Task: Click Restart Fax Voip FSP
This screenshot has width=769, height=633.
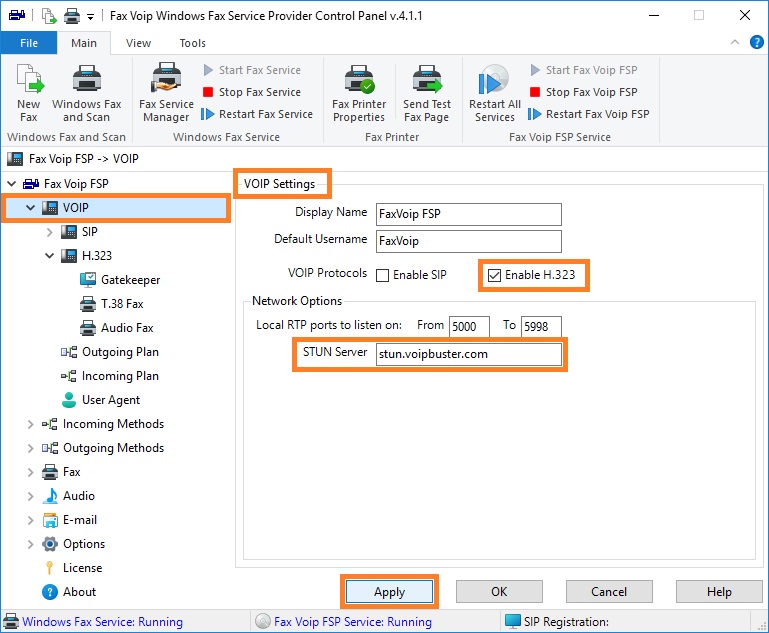Action: (x=589, y=114)
